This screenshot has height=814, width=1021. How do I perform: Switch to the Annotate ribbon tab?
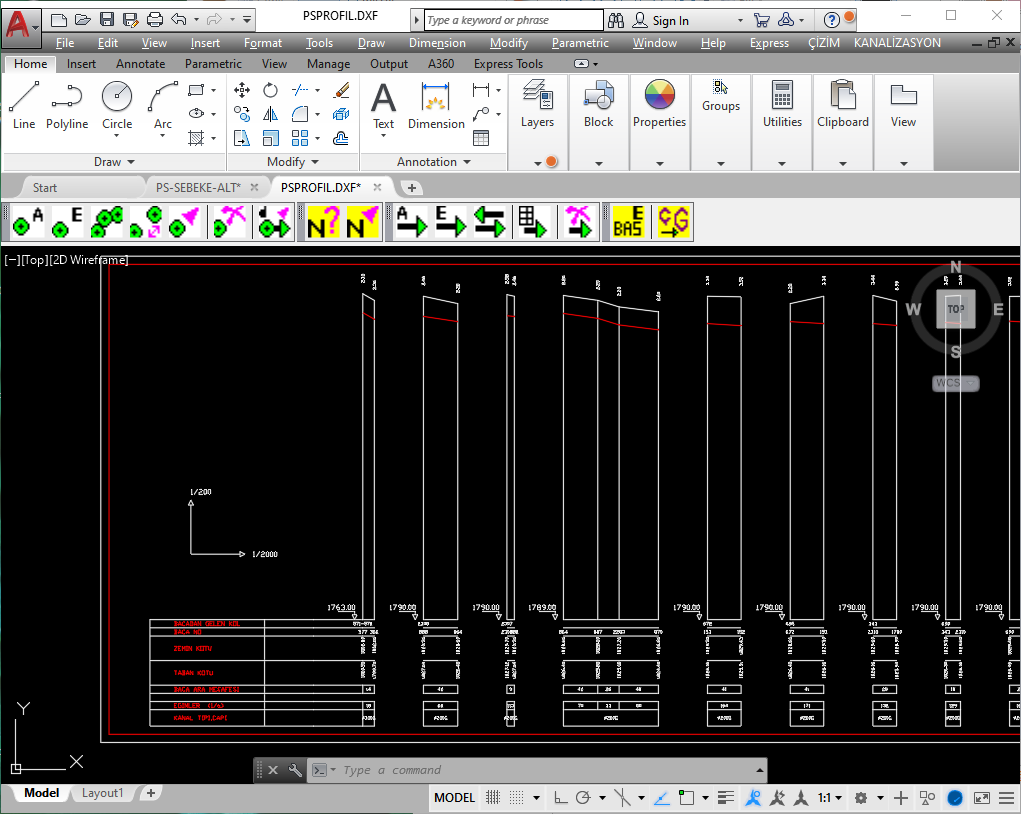tap(141, 64)
